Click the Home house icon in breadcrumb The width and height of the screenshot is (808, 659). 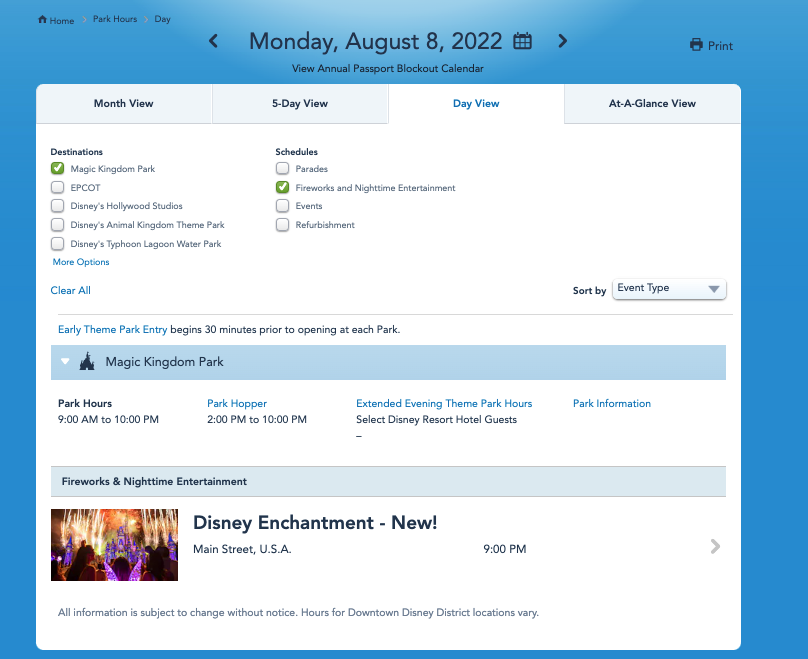42,20
